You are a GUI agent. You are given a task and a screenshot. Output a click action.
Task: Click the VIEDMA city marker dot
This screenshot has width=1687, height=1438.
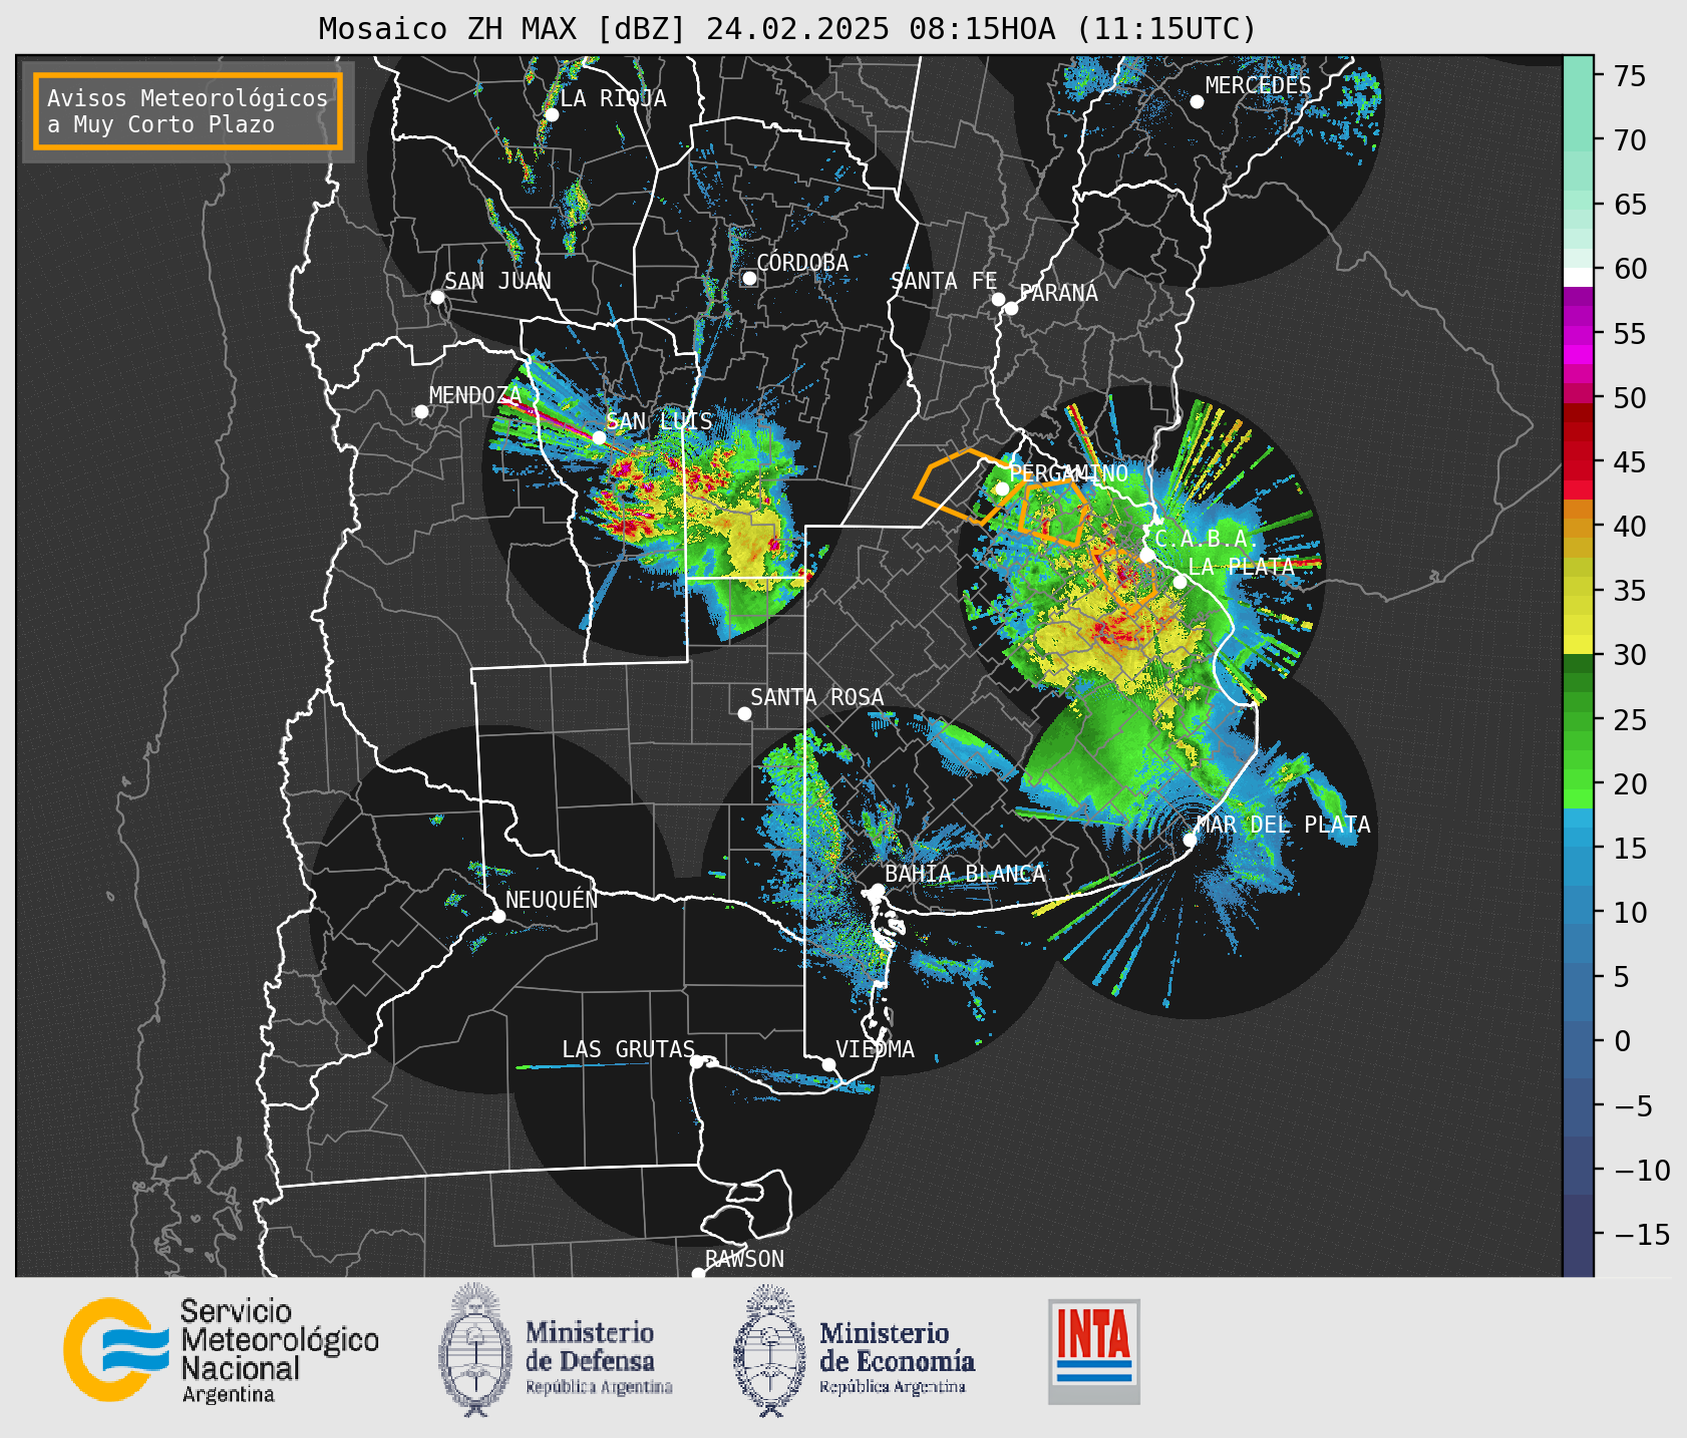829,1064
